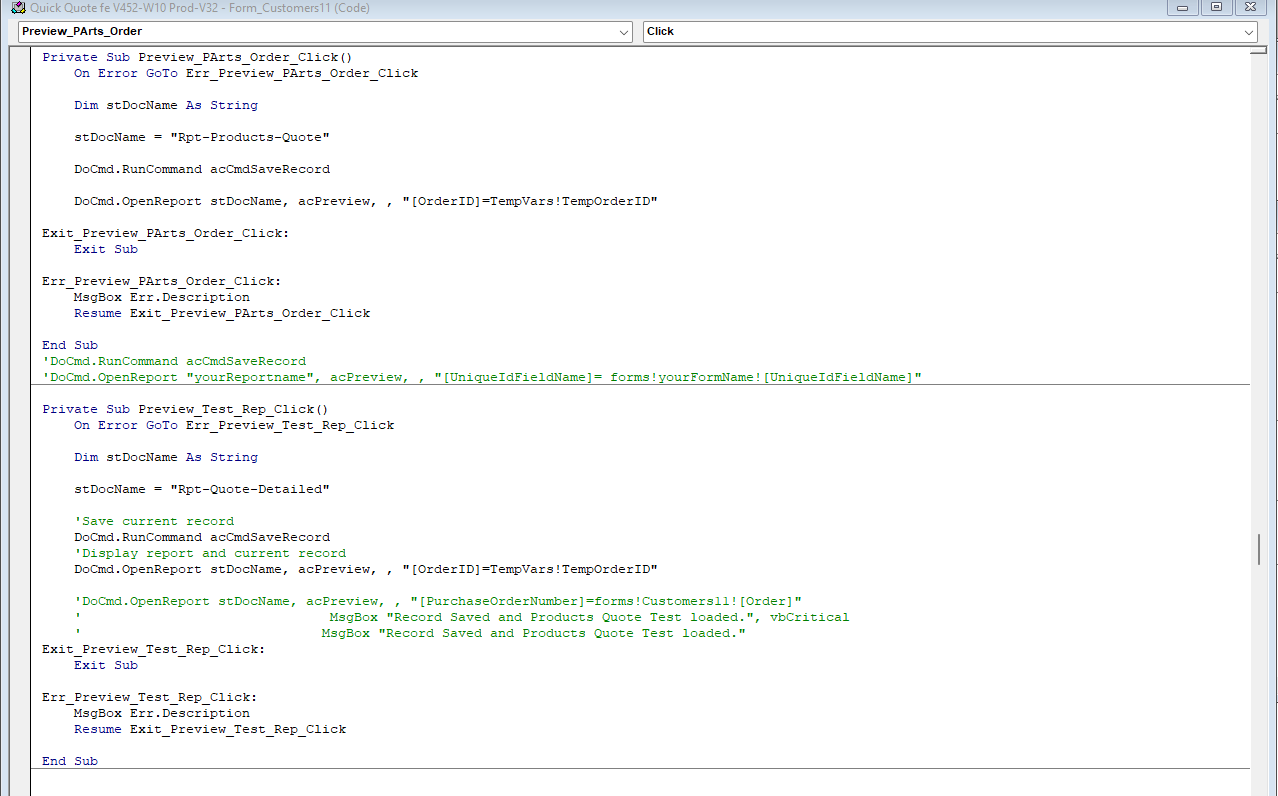This screenshot has width=1278, height=796.
Task: Click the line 'Private Sub Preview_PArts_Order_Click()'
Action: 197,57
